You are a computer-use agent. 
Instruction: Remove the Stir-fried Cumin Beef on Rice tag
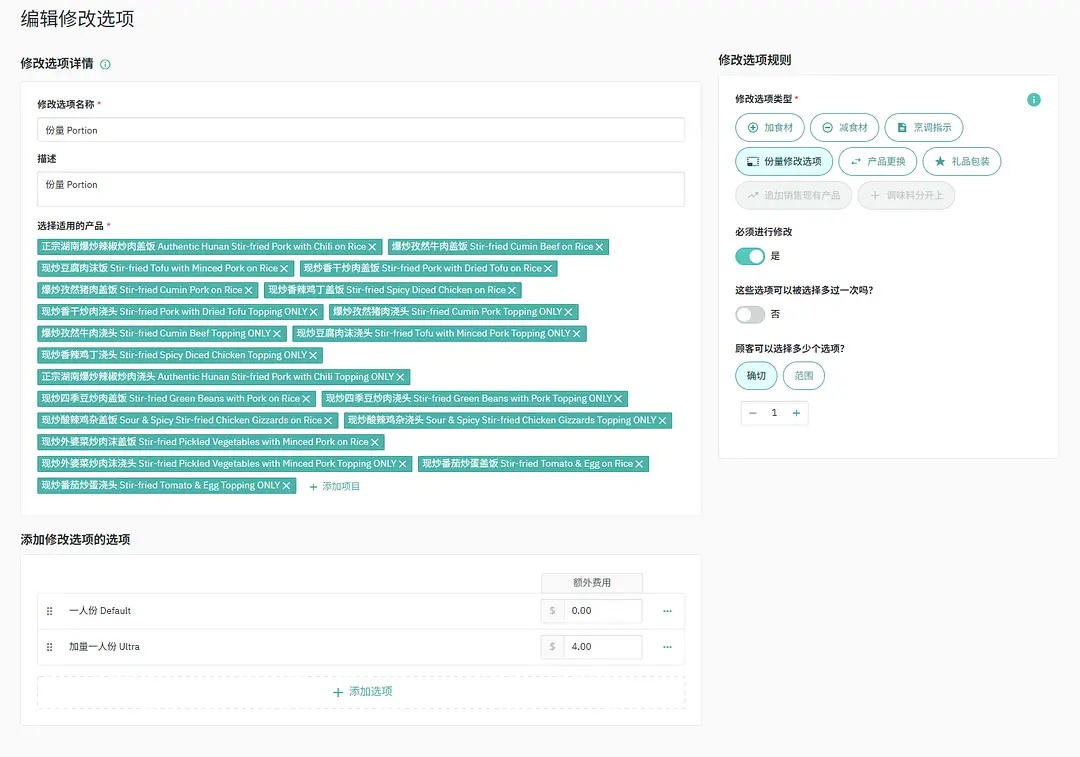click(600, 247)
